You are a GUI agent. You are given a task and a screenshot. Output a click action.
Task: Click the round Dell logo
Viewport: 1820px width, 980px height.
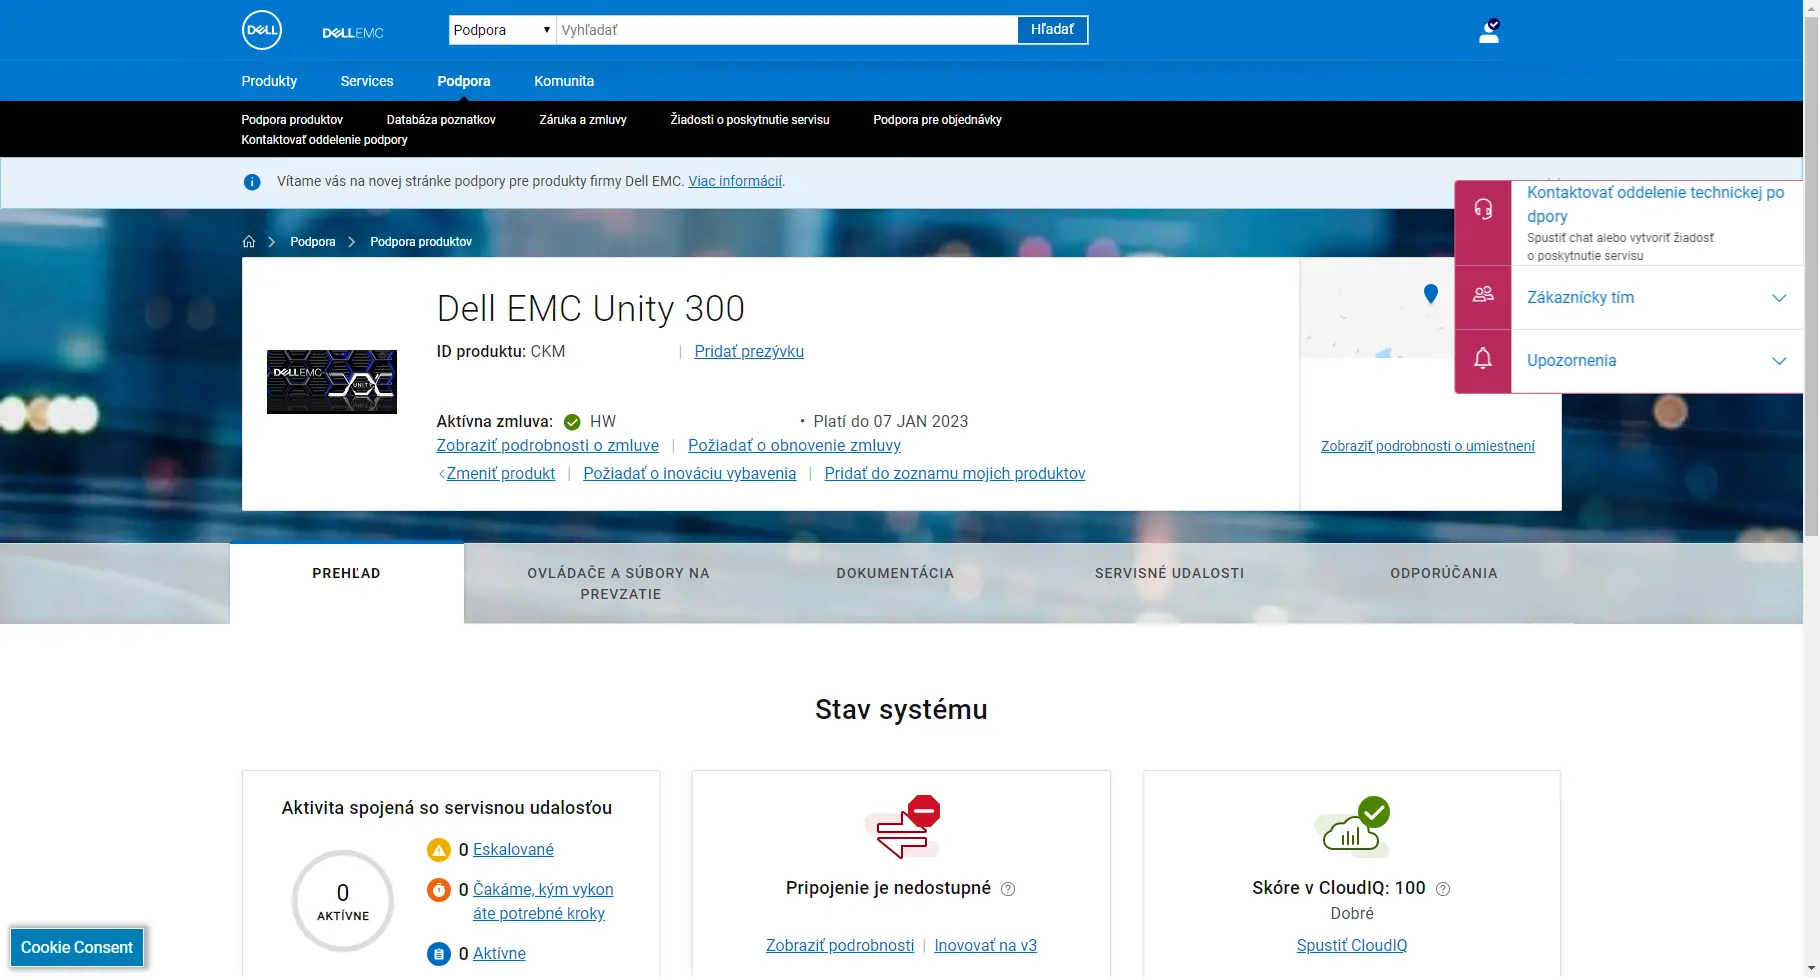click(x=262, y=30)
